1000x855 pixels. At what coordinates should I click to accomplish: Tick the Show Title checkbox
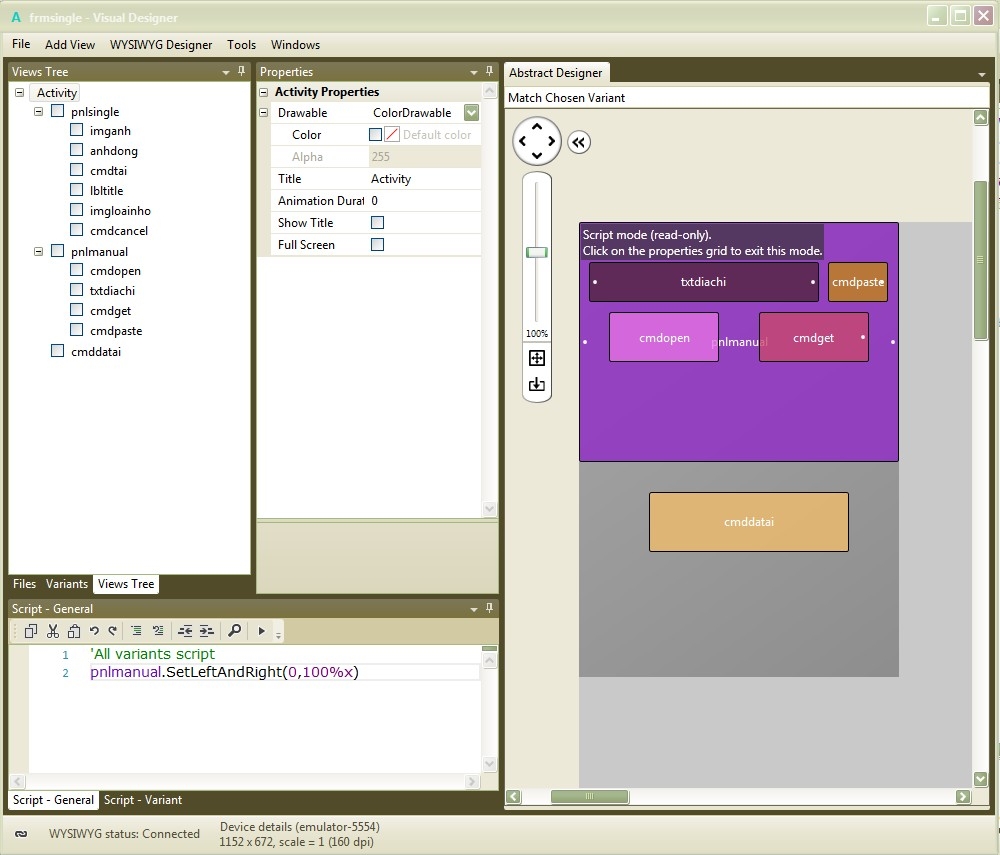click(x=377, y=223)
